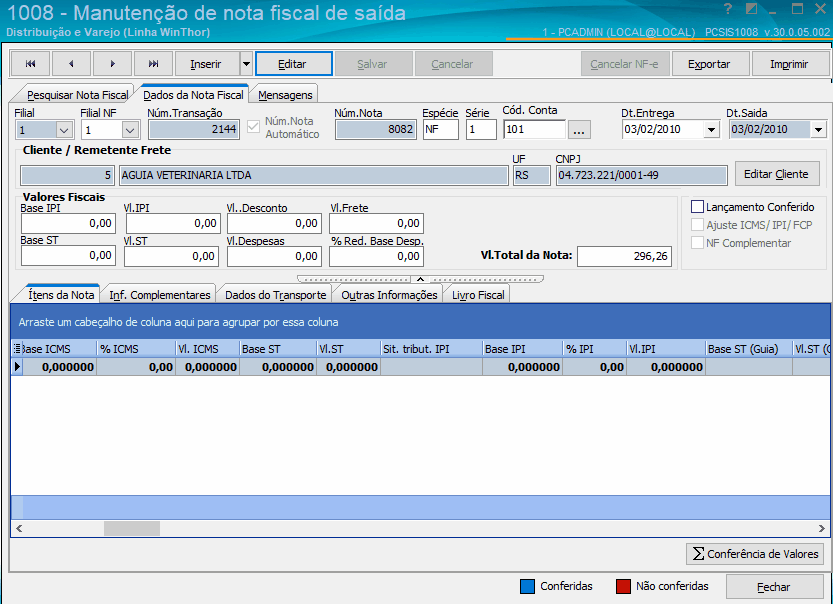Click the Salvar button
Viewport: 833px width, 604px height.
pyautogui.click(x=372, y=64)
